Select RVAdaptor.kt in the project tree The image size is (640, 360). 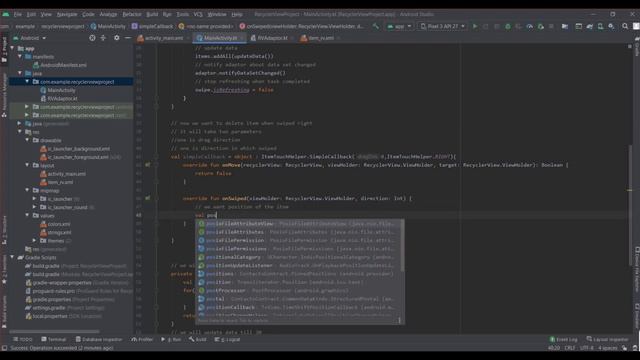pyautogui.click(x=58, y=98)
